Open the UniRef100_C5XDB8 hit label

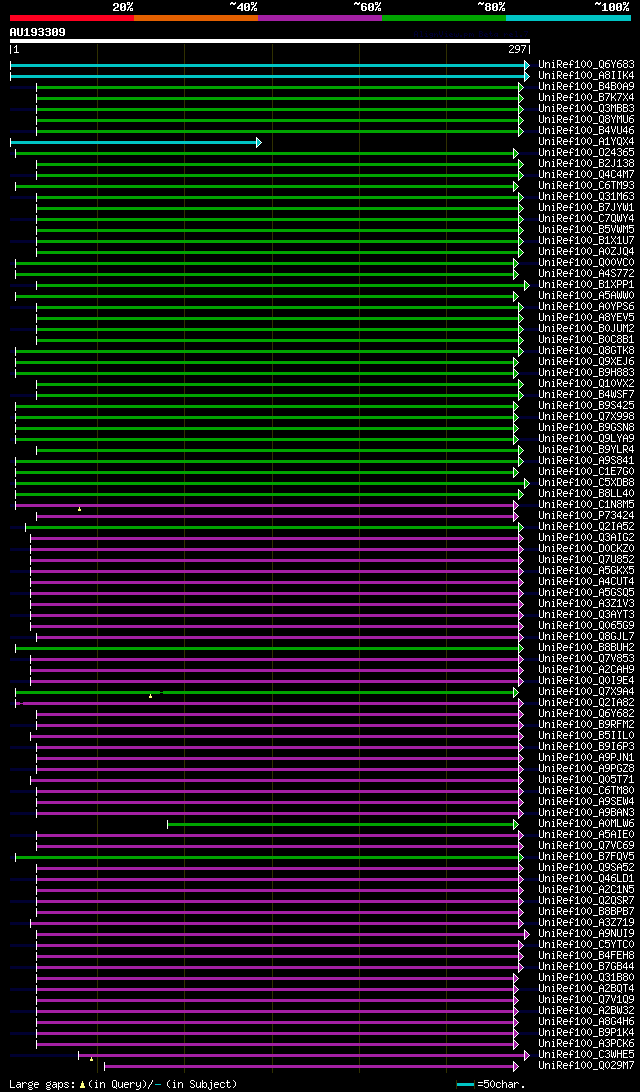tap(586, 483)
